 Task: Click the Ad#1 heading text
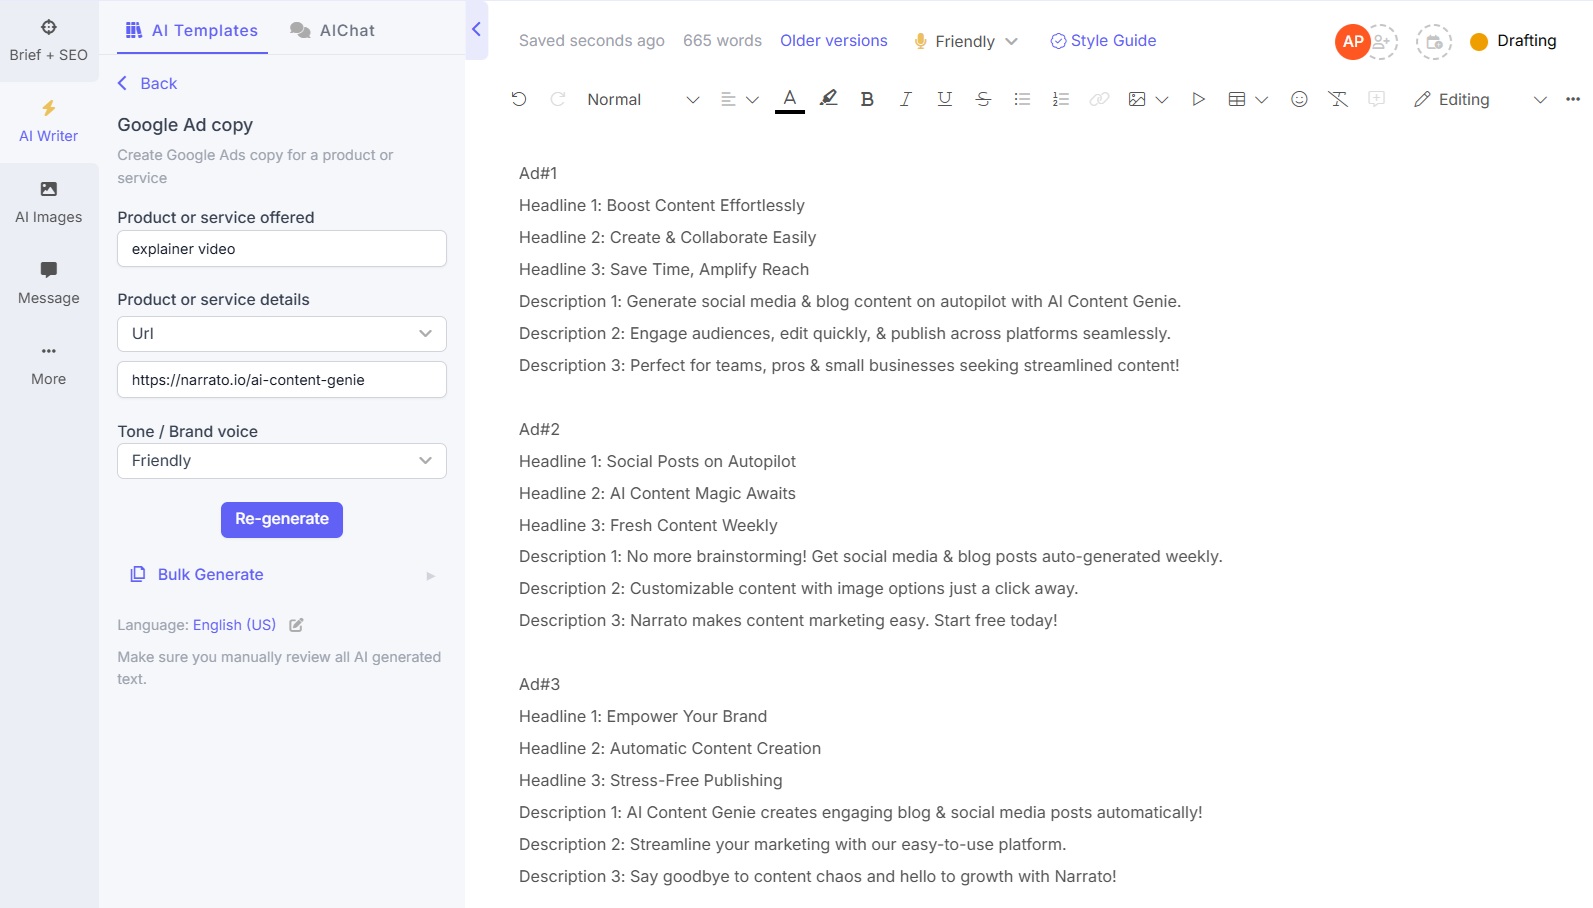coord(538,173)
